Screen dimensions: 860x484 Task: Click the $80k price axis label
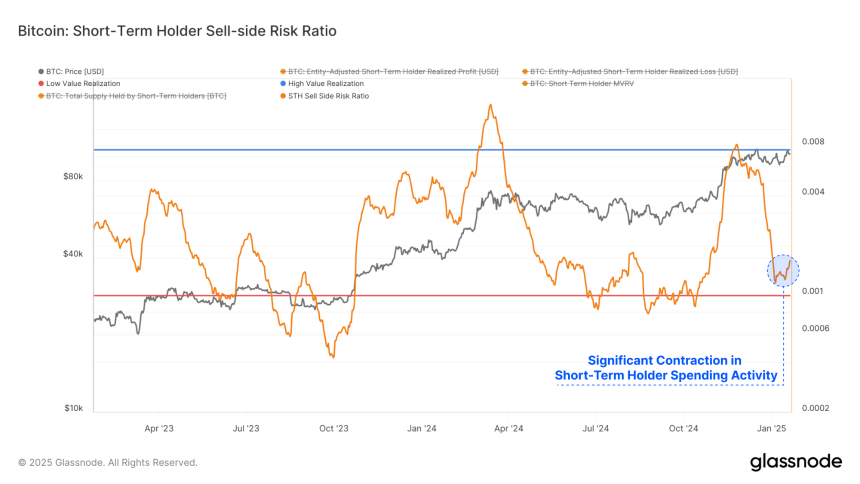(73, 176)
